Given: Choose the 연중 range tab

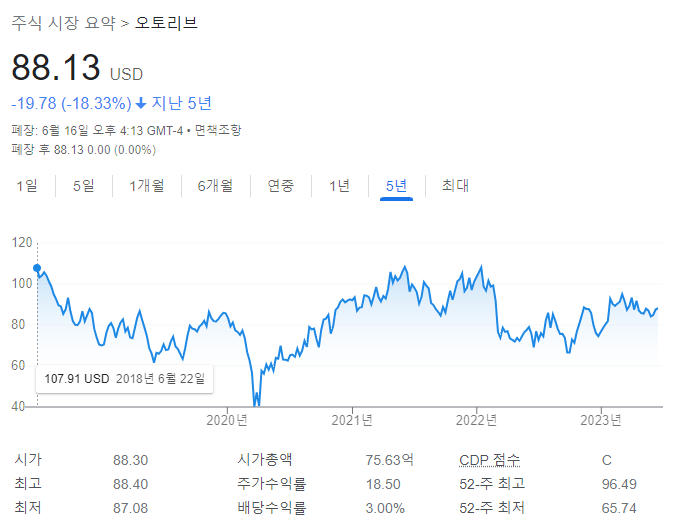Looking at the screenshot, I should [281, 186].
